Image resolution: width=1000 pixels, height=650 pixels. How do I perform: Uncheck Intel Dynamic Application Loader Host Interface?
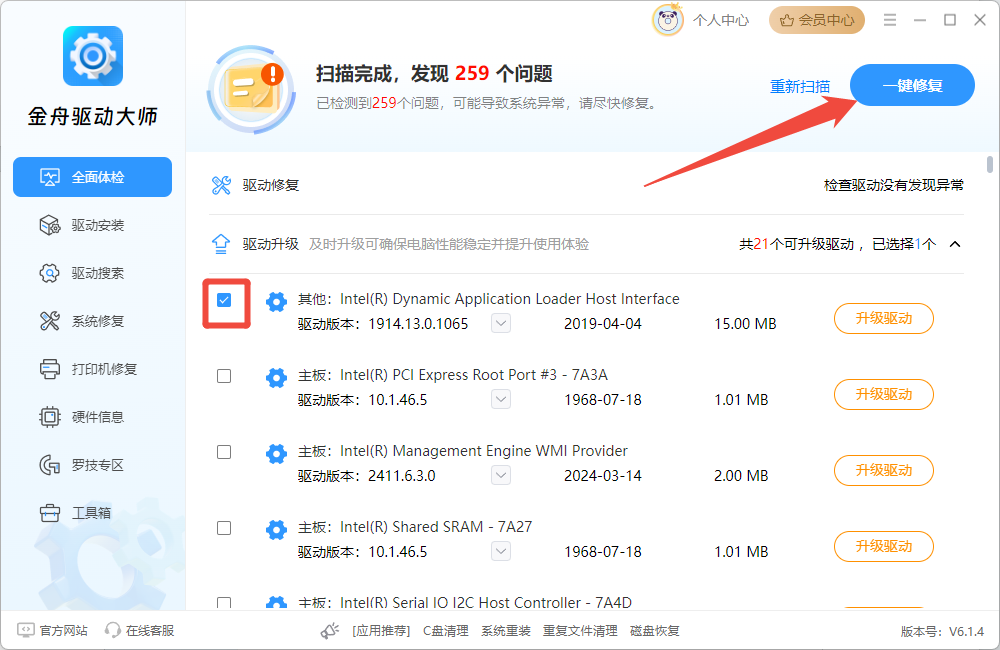click(224, 300)
